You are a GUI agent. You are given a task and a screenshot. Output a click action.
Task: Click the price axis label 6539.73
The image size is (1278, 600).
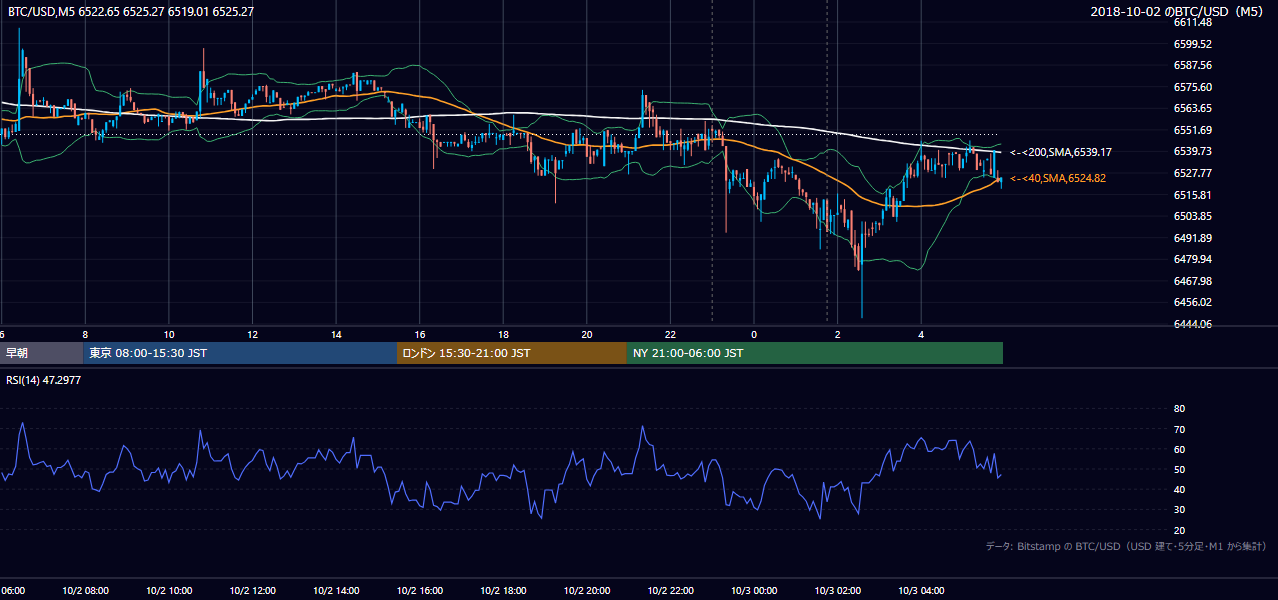pyautogui.click(x=1193, y=151)
